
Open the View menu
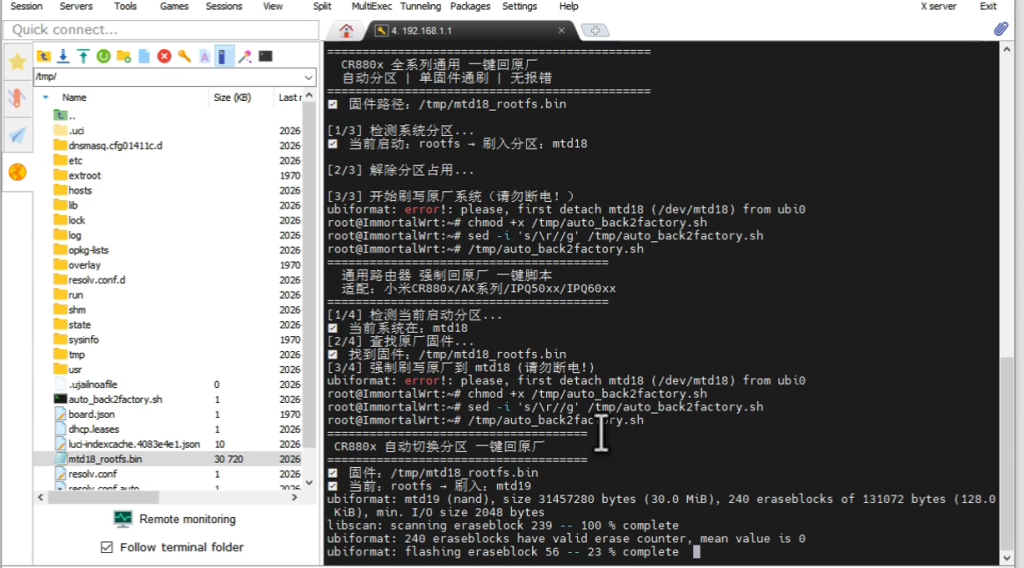click(273, 7)
